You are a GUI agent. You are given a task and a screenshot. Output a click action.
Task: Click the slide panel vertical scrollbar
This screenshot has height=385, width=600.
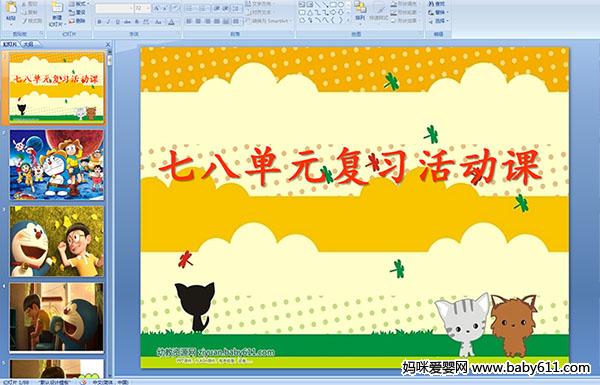point(109,214)
